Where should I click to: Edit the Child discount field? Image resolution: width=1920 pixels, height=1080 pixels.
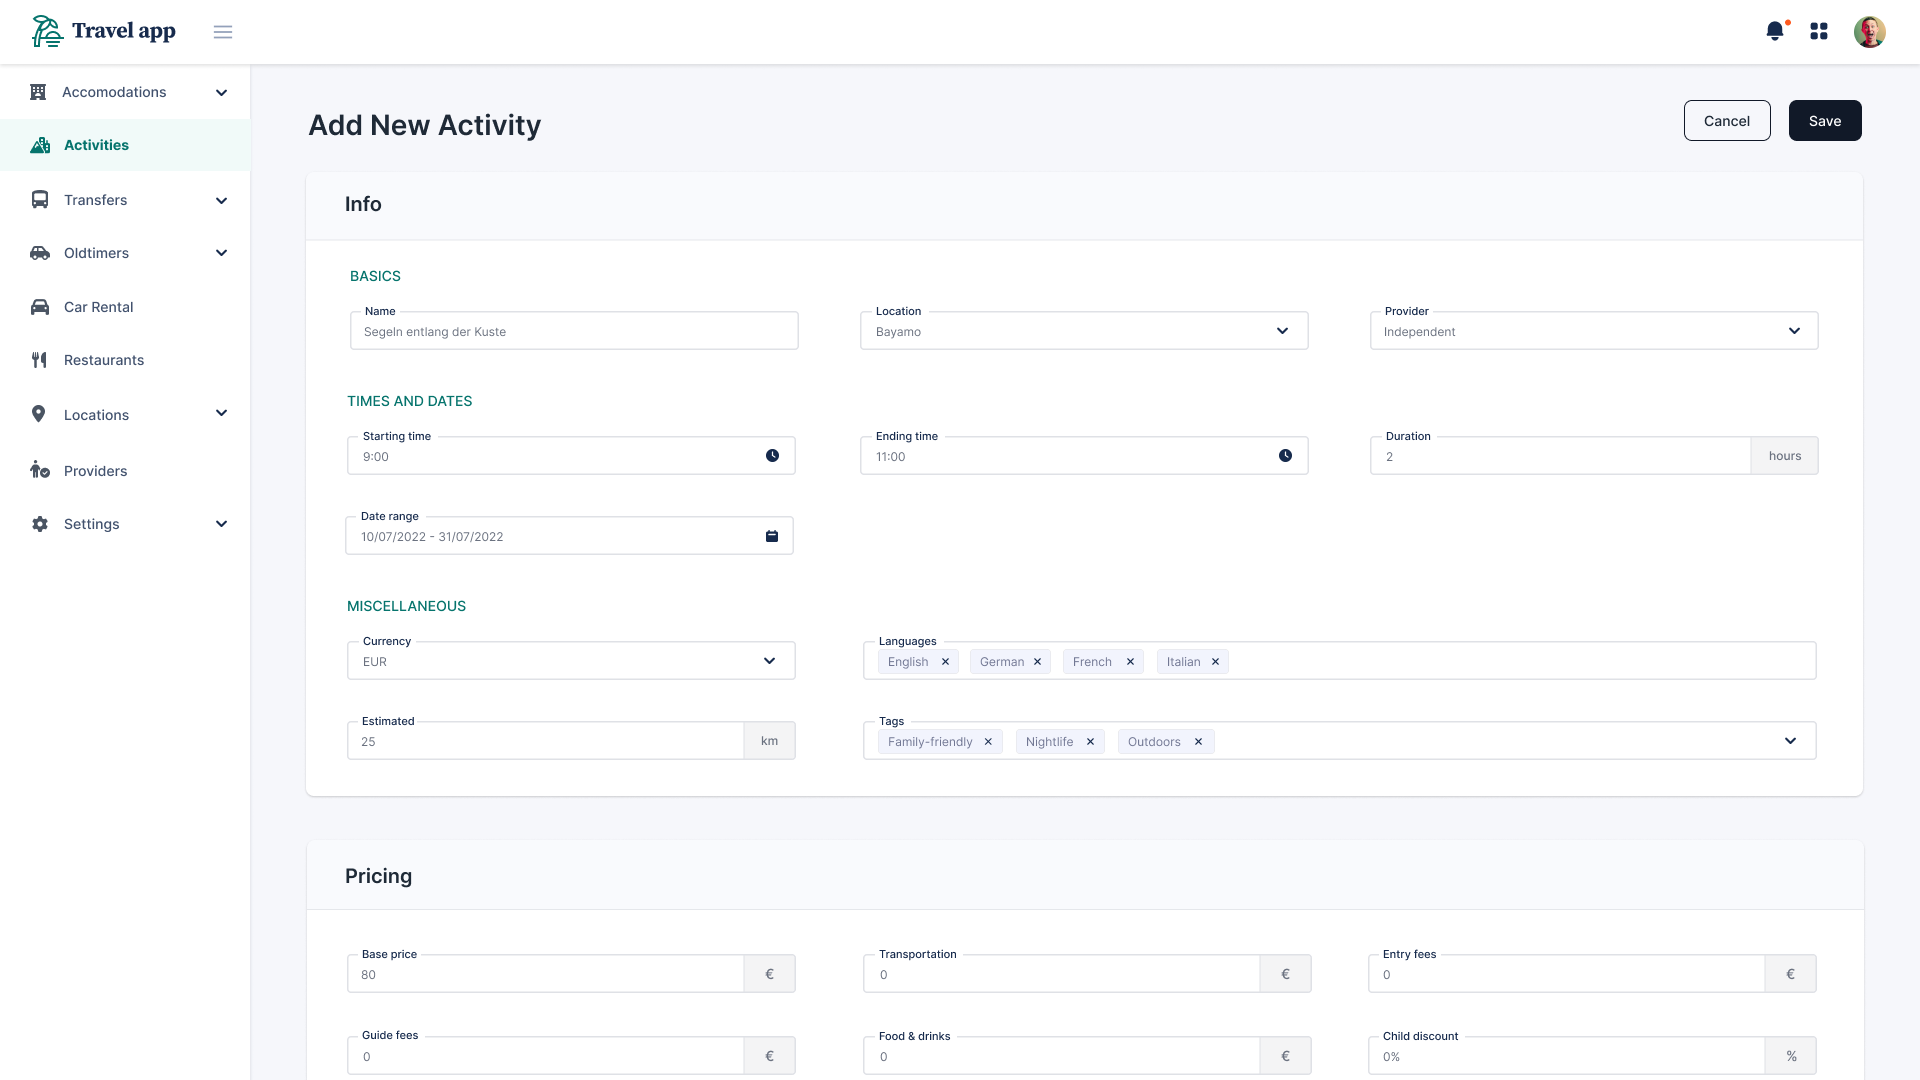[x=1566, y=1056]
